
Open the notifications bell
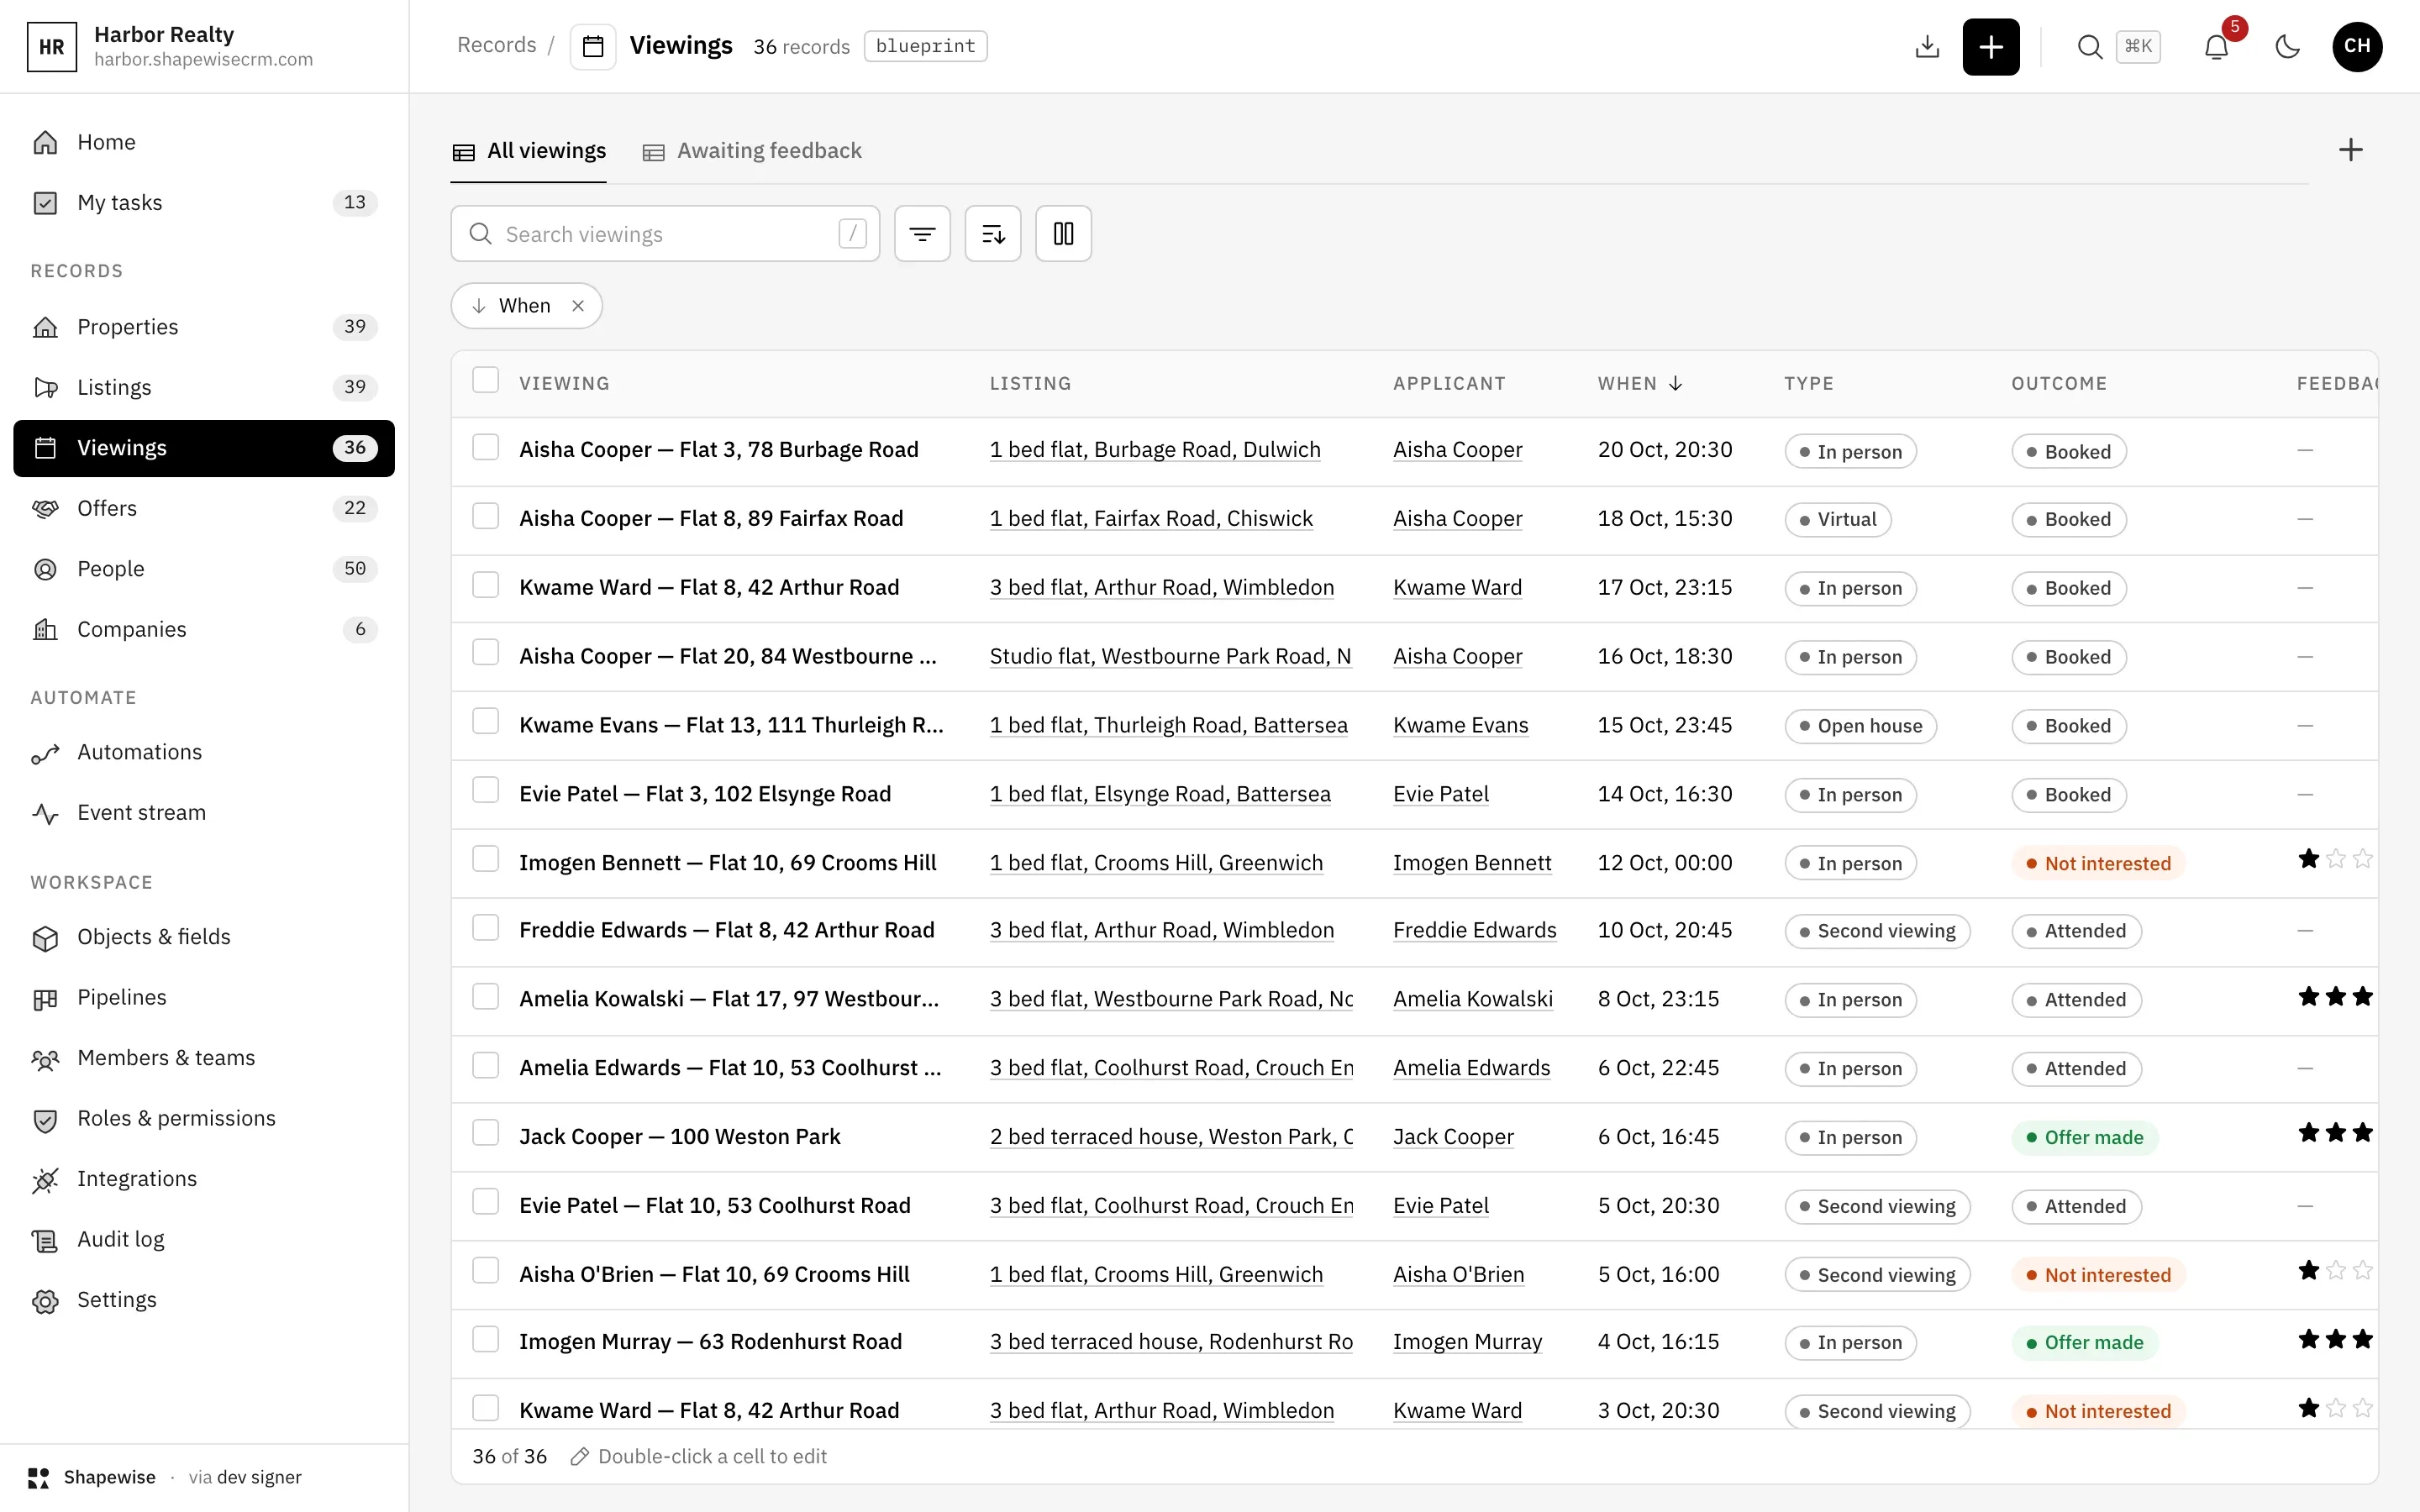[2216, 46]
